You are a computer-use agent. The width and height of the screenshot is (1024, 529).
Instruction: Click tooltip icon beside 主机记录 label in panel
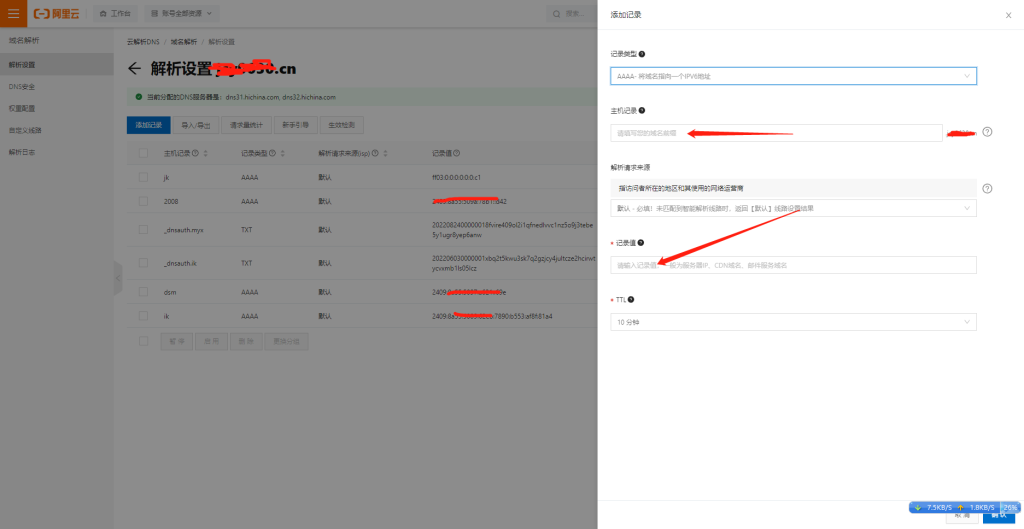pyautogui.click(x=642, y=110)
